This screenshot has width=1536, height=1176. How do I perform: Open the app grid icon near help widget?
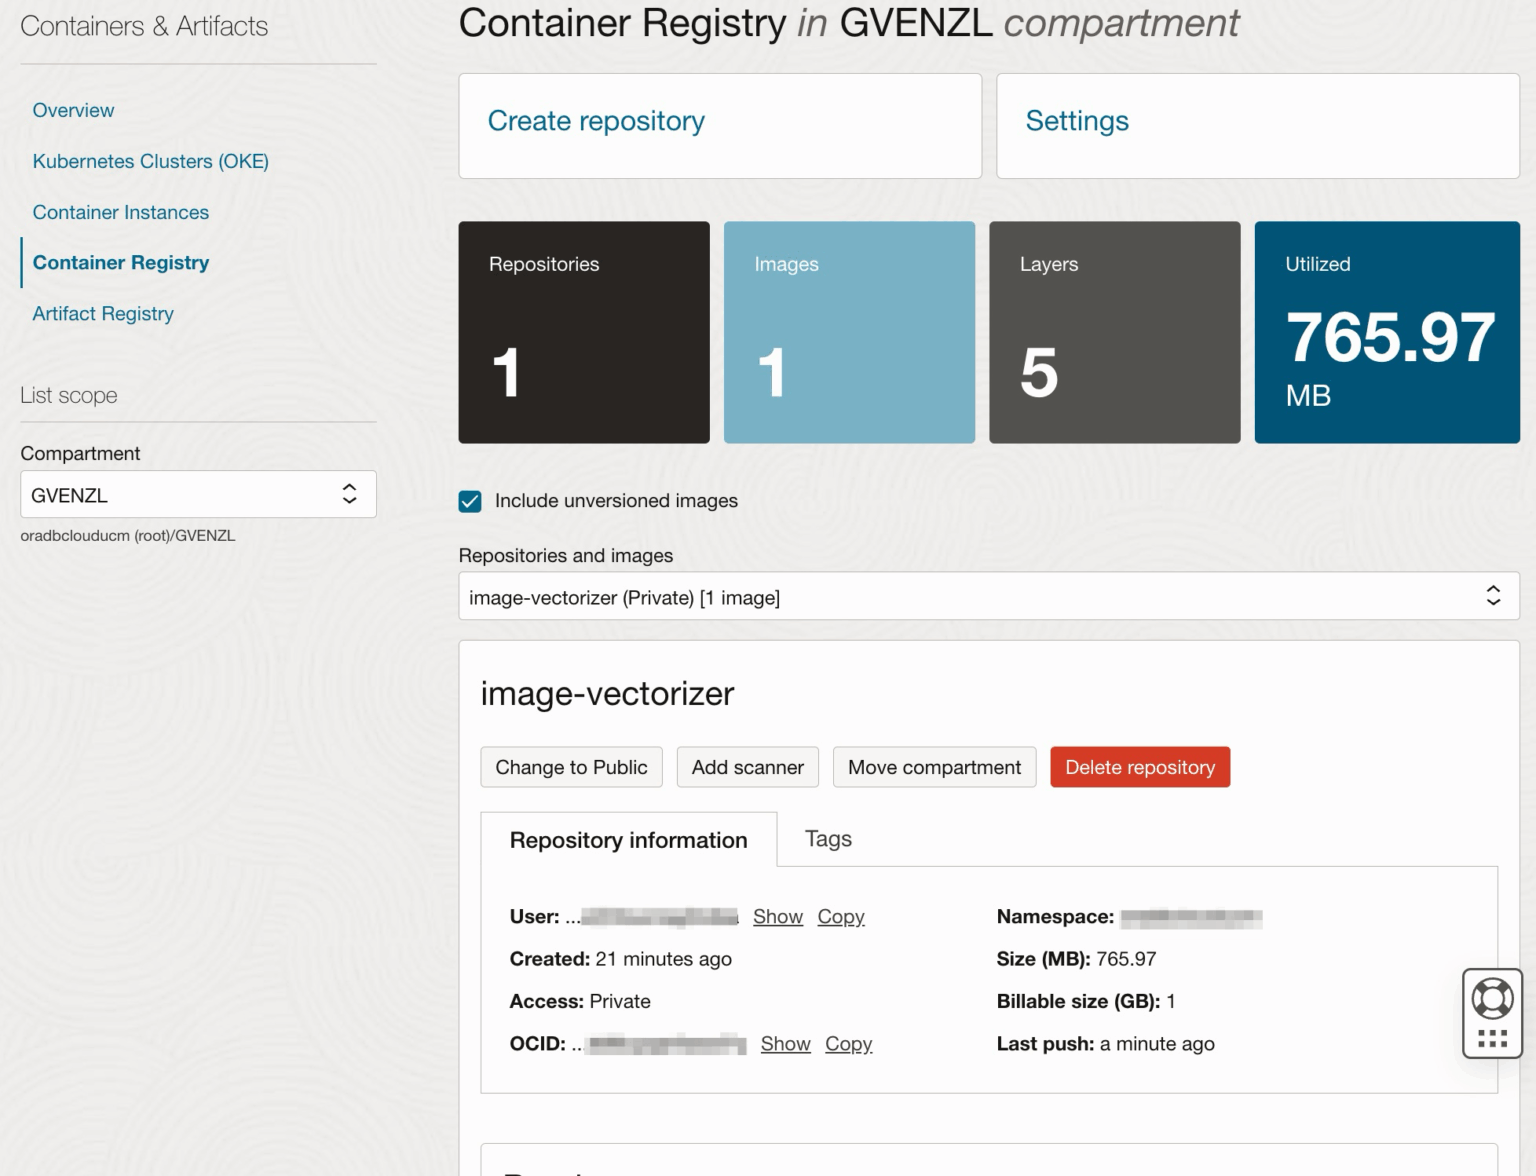click(1492, 1037)
